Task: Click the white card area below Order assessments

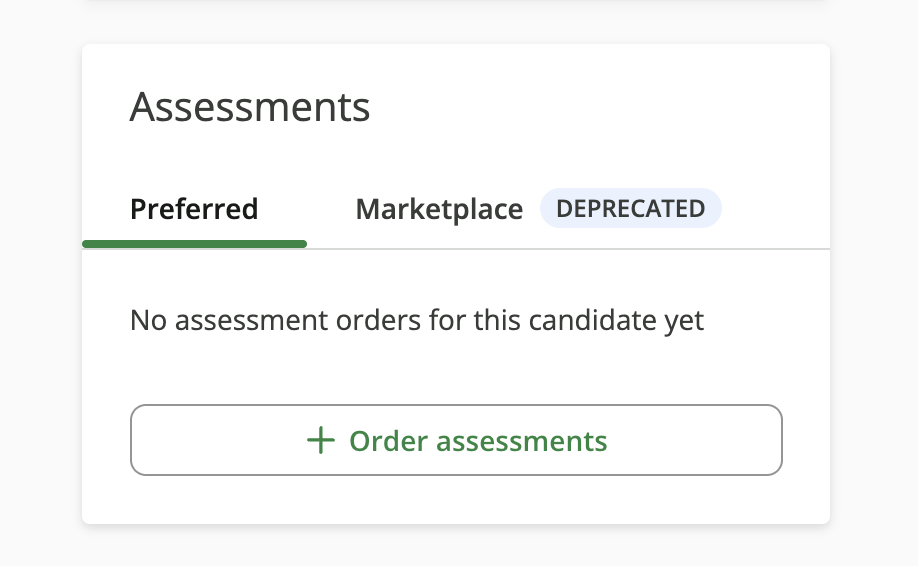Action: (456, 499)
